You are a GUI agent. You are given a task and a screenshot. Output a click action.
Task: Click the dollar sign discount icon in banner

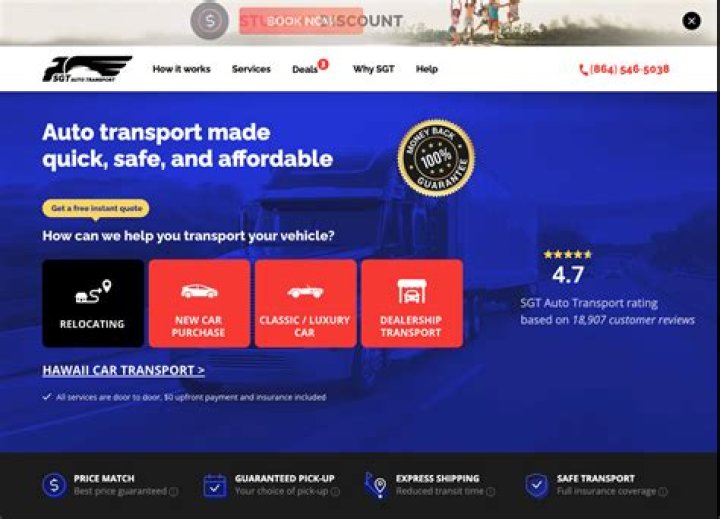(209, 21)
